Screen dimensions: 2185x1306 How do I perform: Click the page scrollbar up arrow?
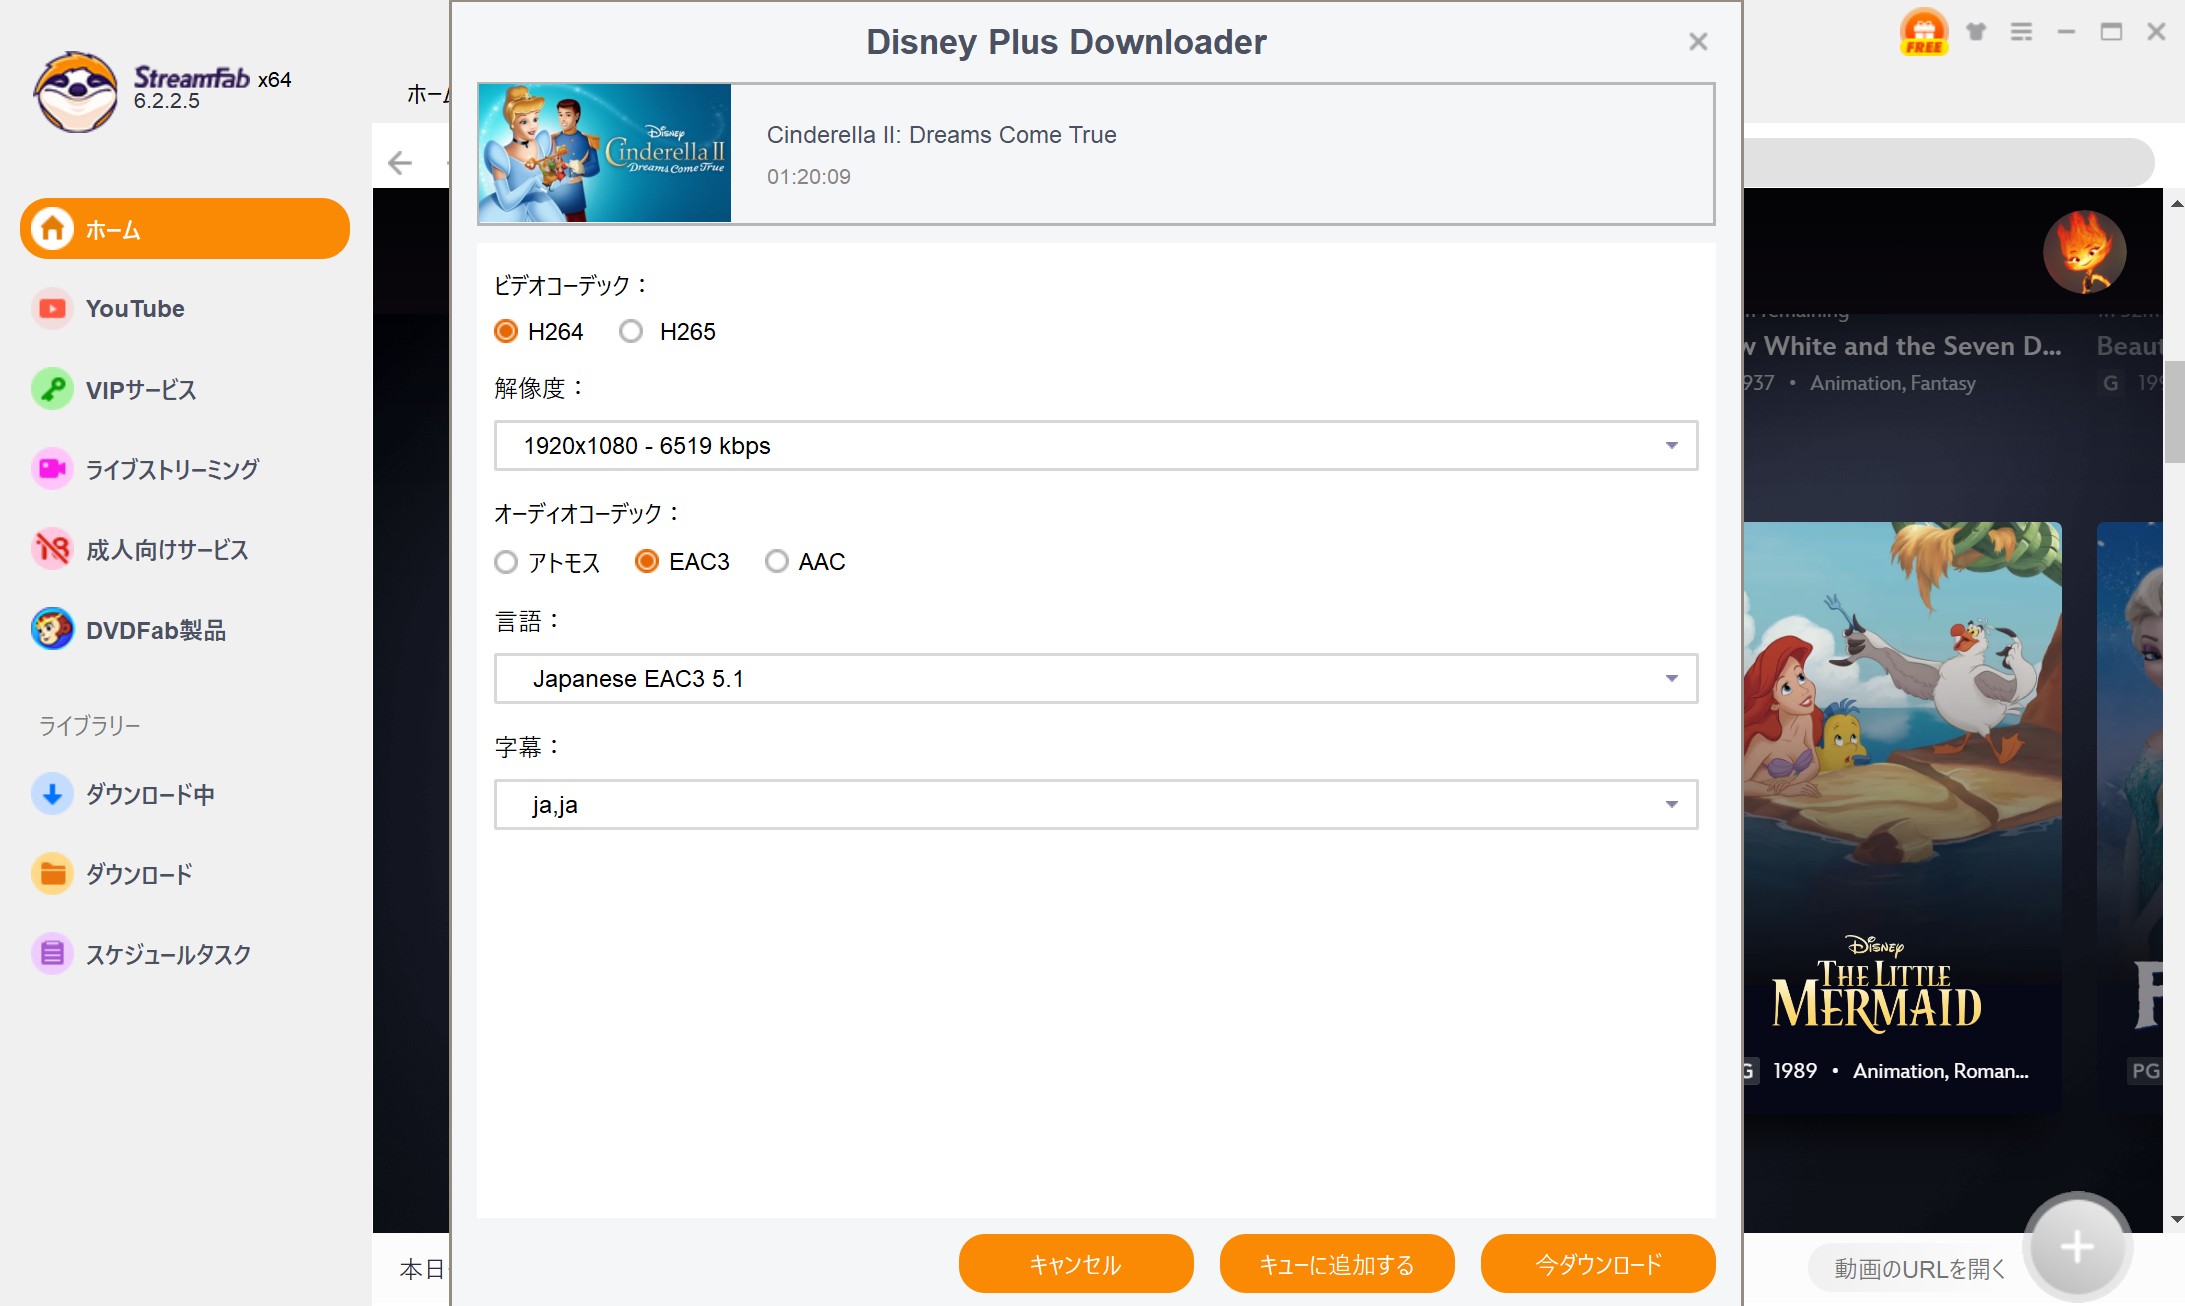coord(2176,203)
